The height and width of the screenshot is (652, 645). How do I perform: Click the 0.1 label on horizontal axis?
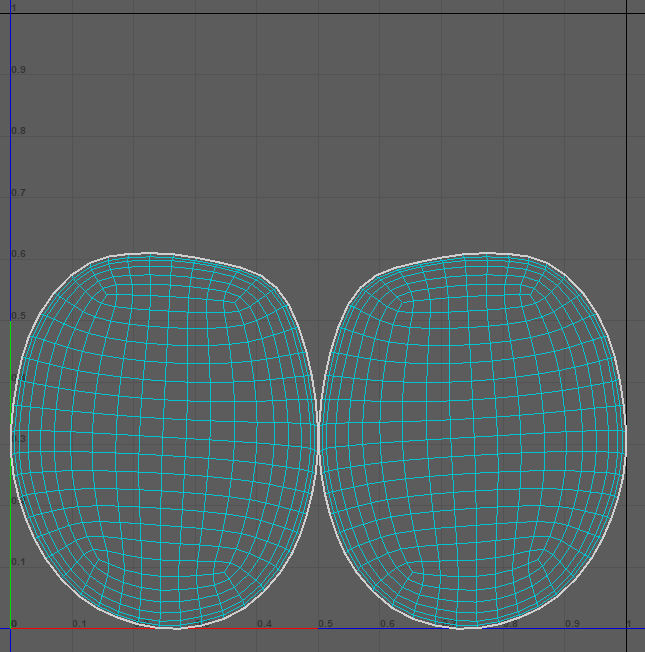click(79, 624)
